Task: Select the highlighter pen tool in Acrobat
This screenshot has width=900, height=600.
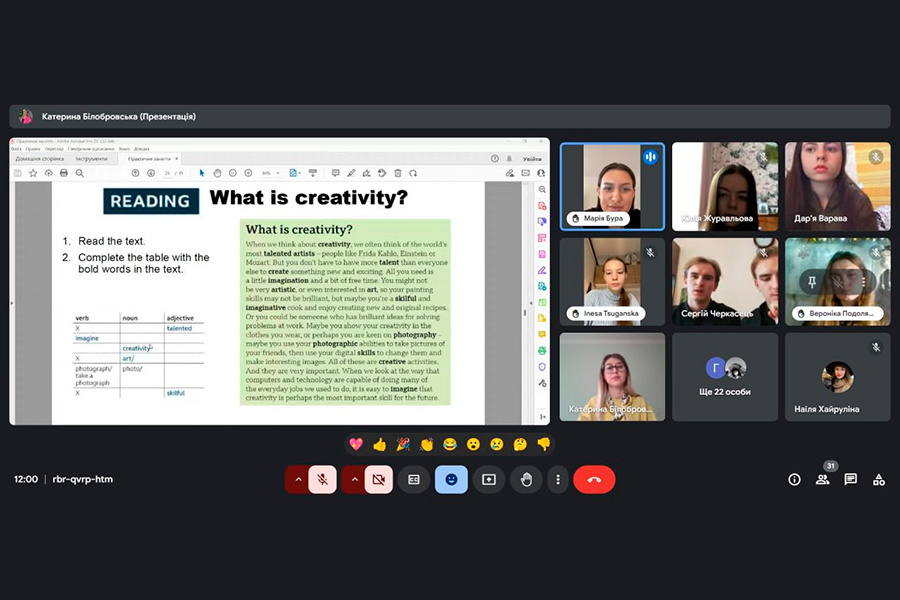Action: (351, 173)
